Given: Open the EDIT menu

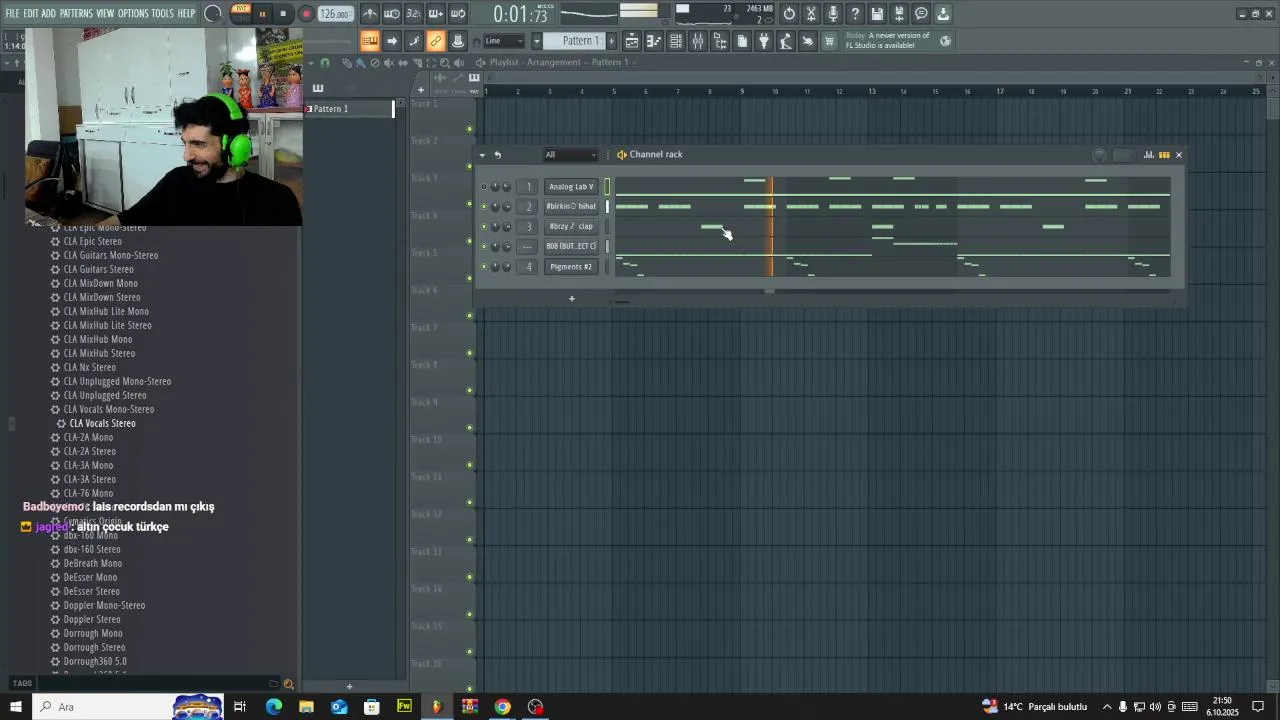Looking at the screenshot, I should [31, 14].
